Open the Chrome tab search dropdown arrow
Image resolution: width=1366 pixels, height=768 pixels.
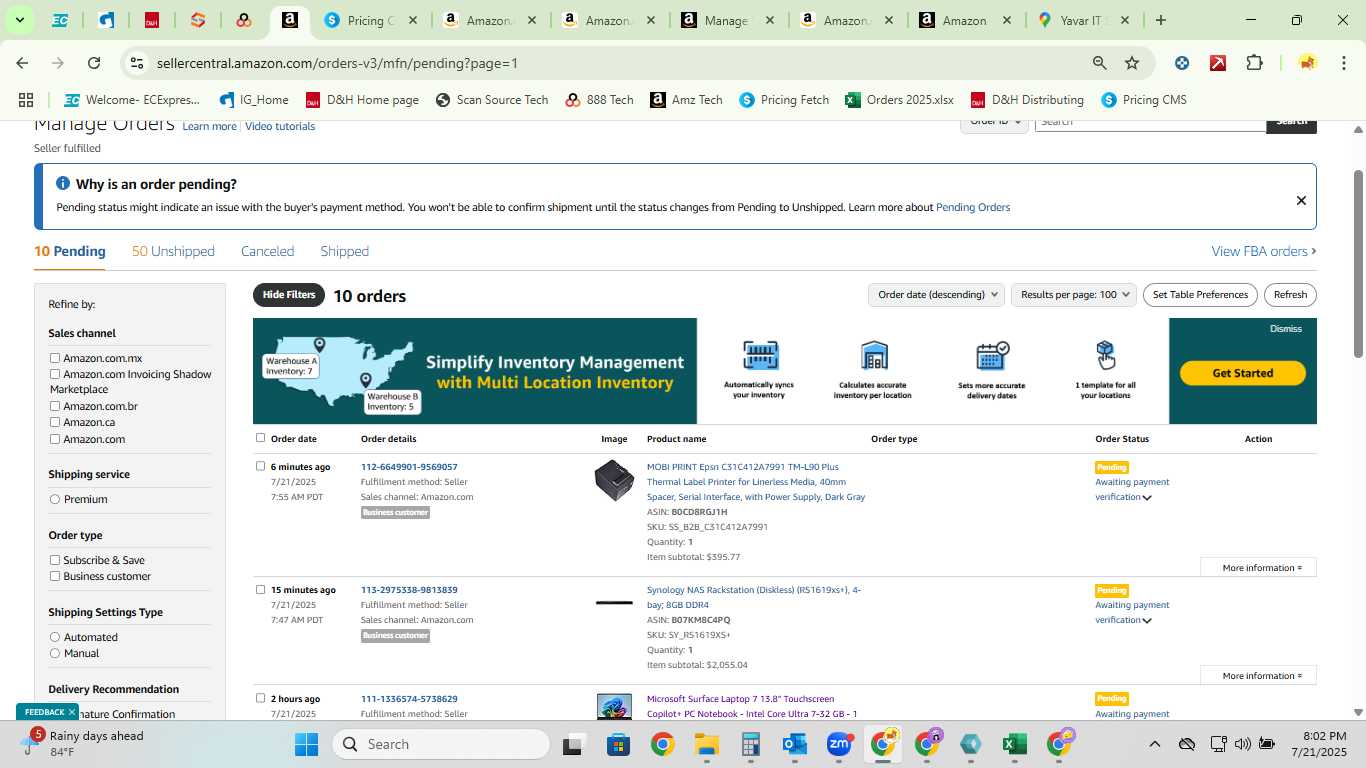(19, 20)
